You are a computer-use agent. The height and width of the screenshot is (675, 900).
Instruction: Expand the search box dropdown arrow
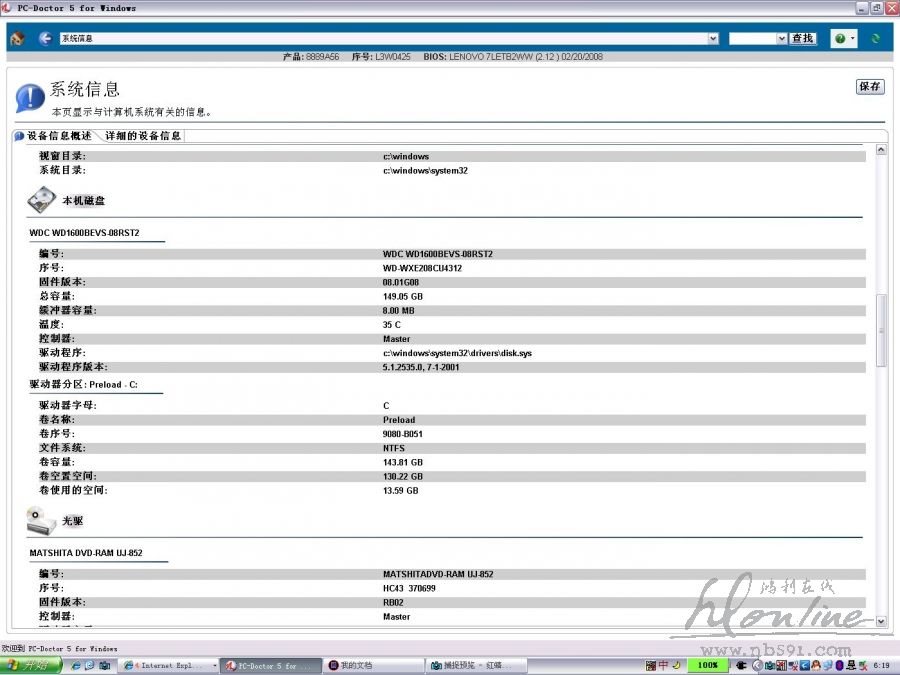point(782,38)
